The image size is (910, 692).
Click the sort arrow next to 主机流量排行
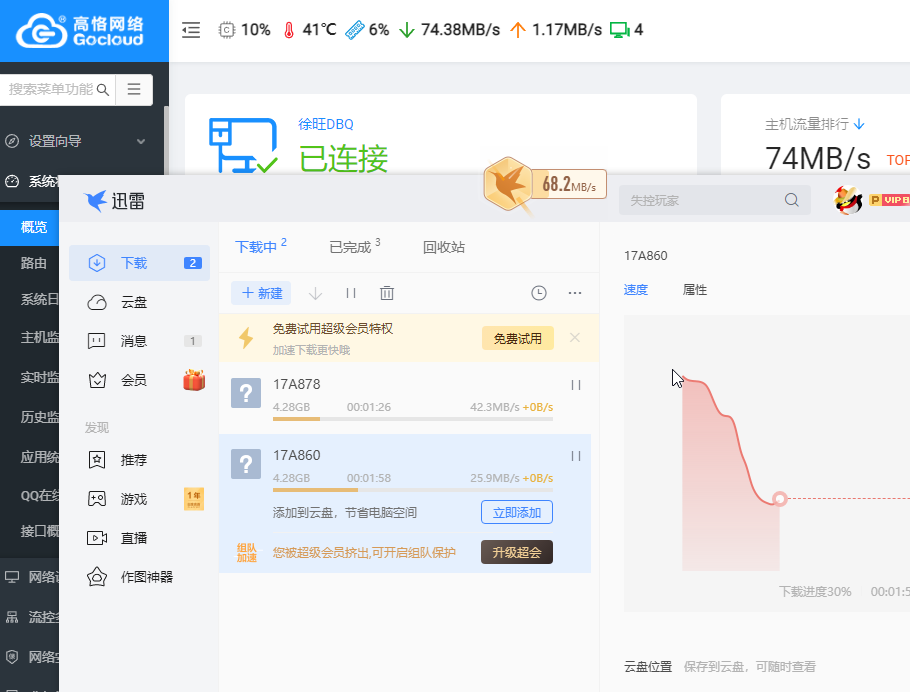(x=860, y=124)
